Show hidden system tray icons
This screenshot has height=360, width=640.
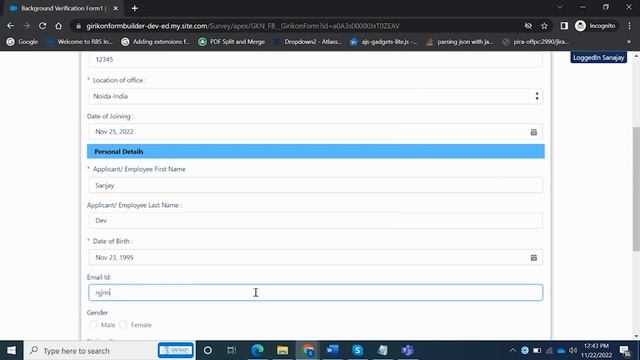513,350
